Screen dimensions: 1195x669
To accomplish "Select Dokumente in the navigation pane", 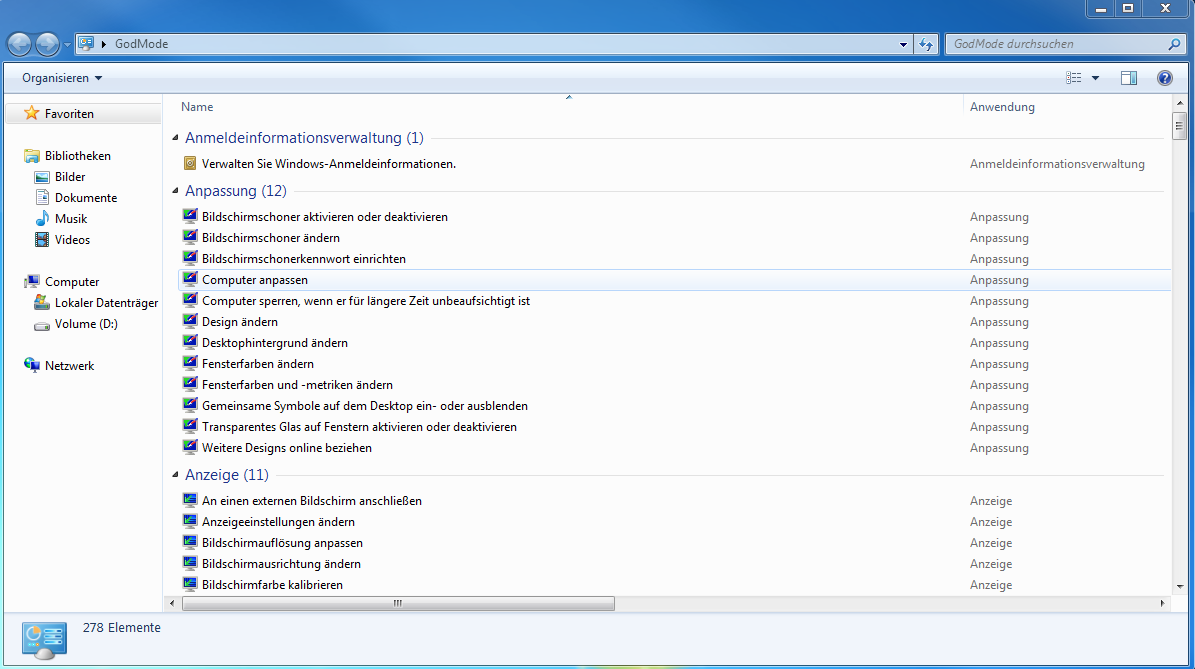I will tap(86, 197).
